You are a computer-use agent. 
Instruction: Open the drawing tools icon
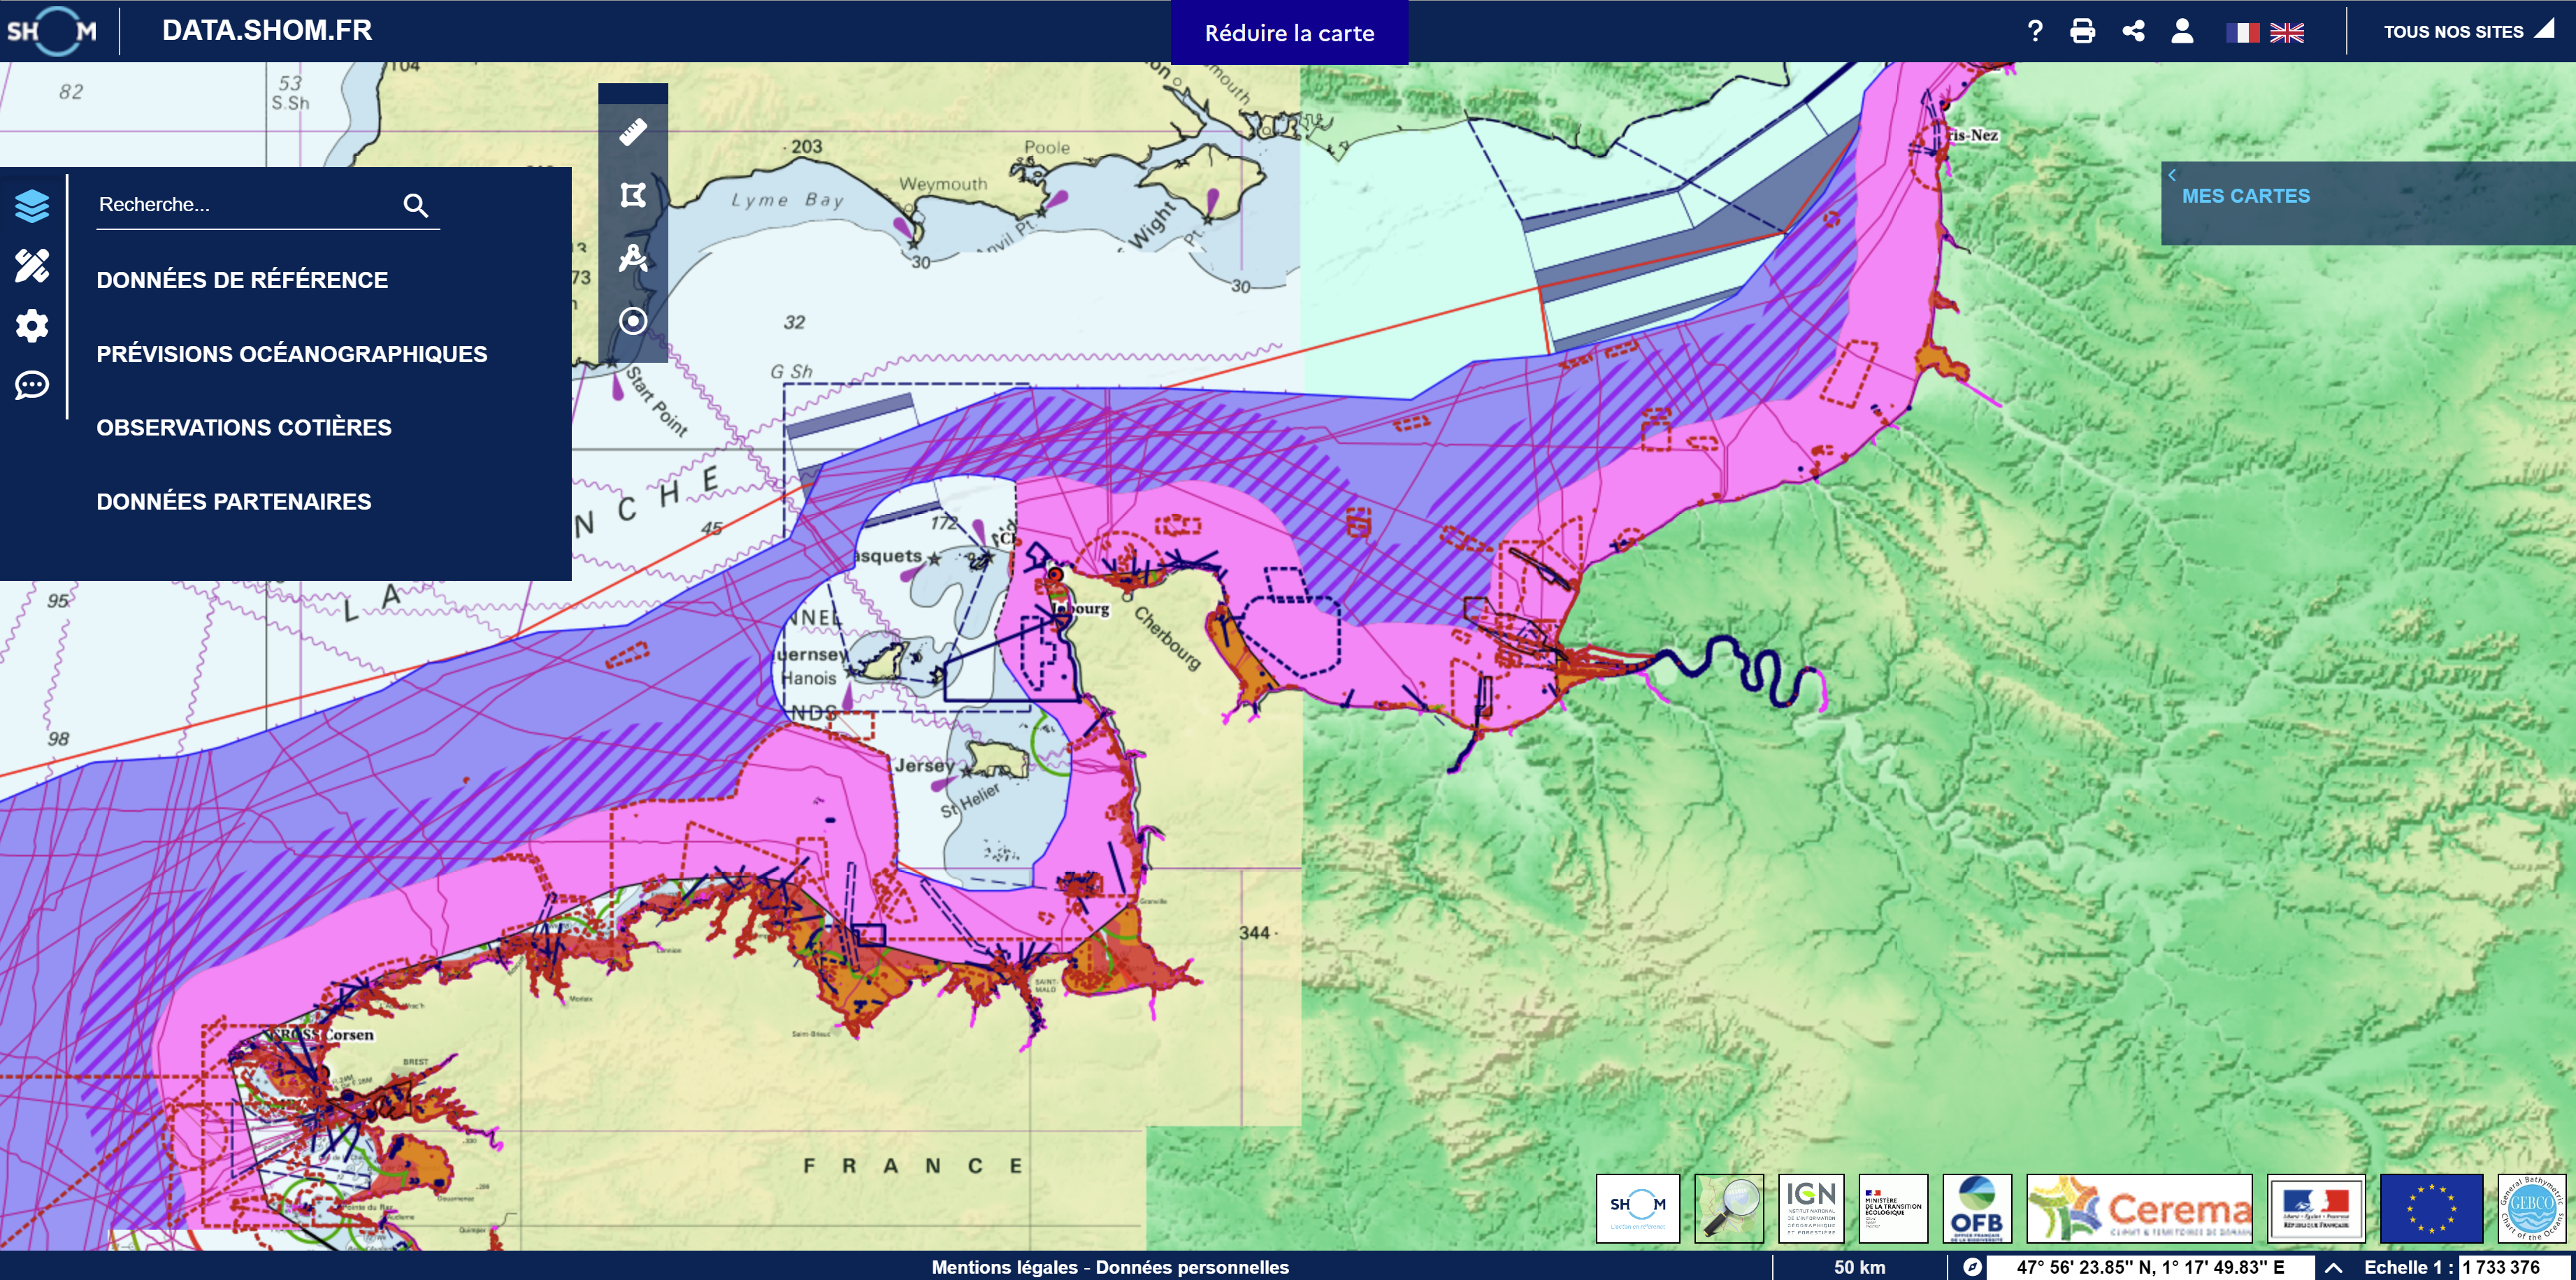click(32, 266)
